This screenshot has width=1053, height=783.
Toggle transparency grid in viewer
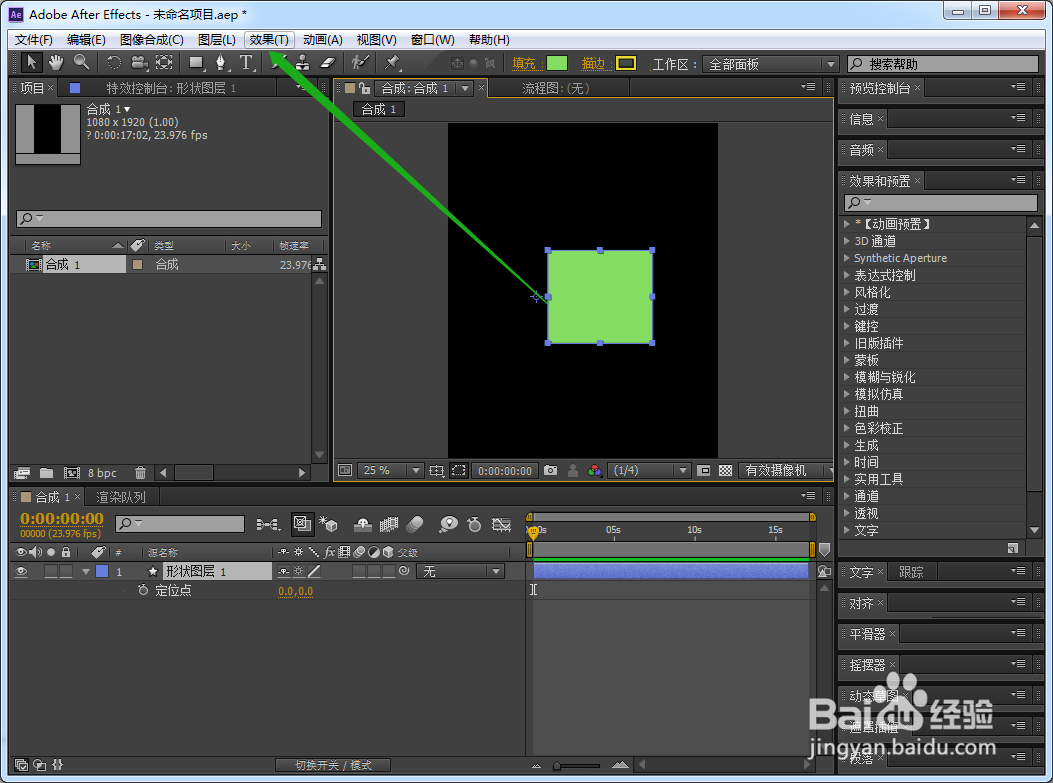coord(725,471)
